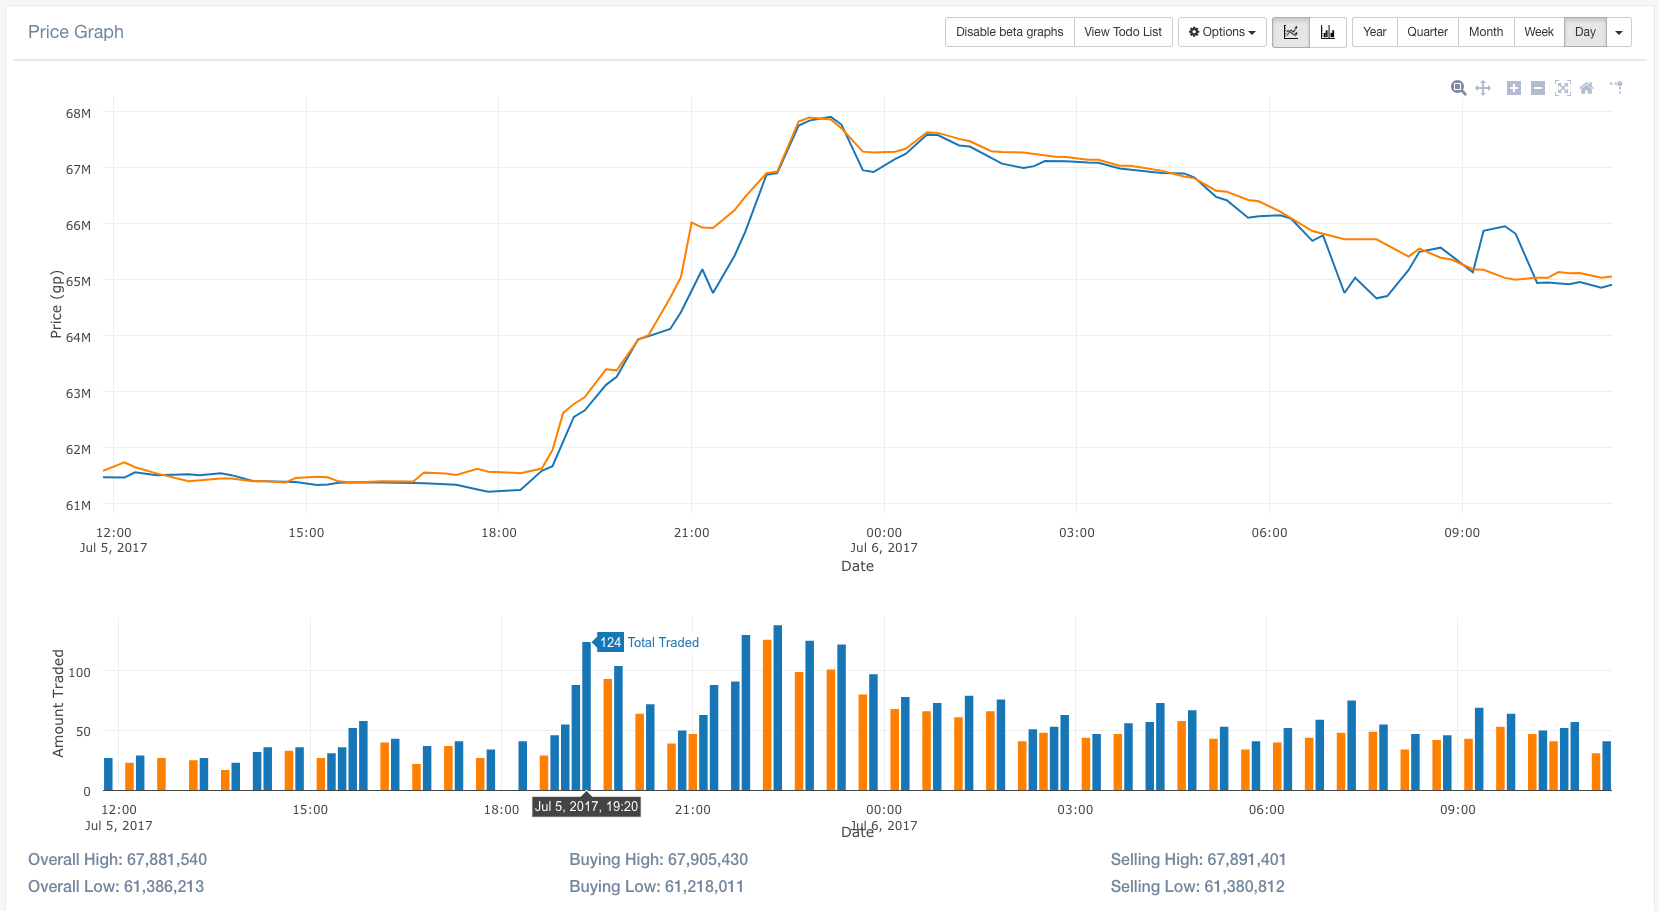
Task: Select the Month time range
Action: (x=1485, y=32)
